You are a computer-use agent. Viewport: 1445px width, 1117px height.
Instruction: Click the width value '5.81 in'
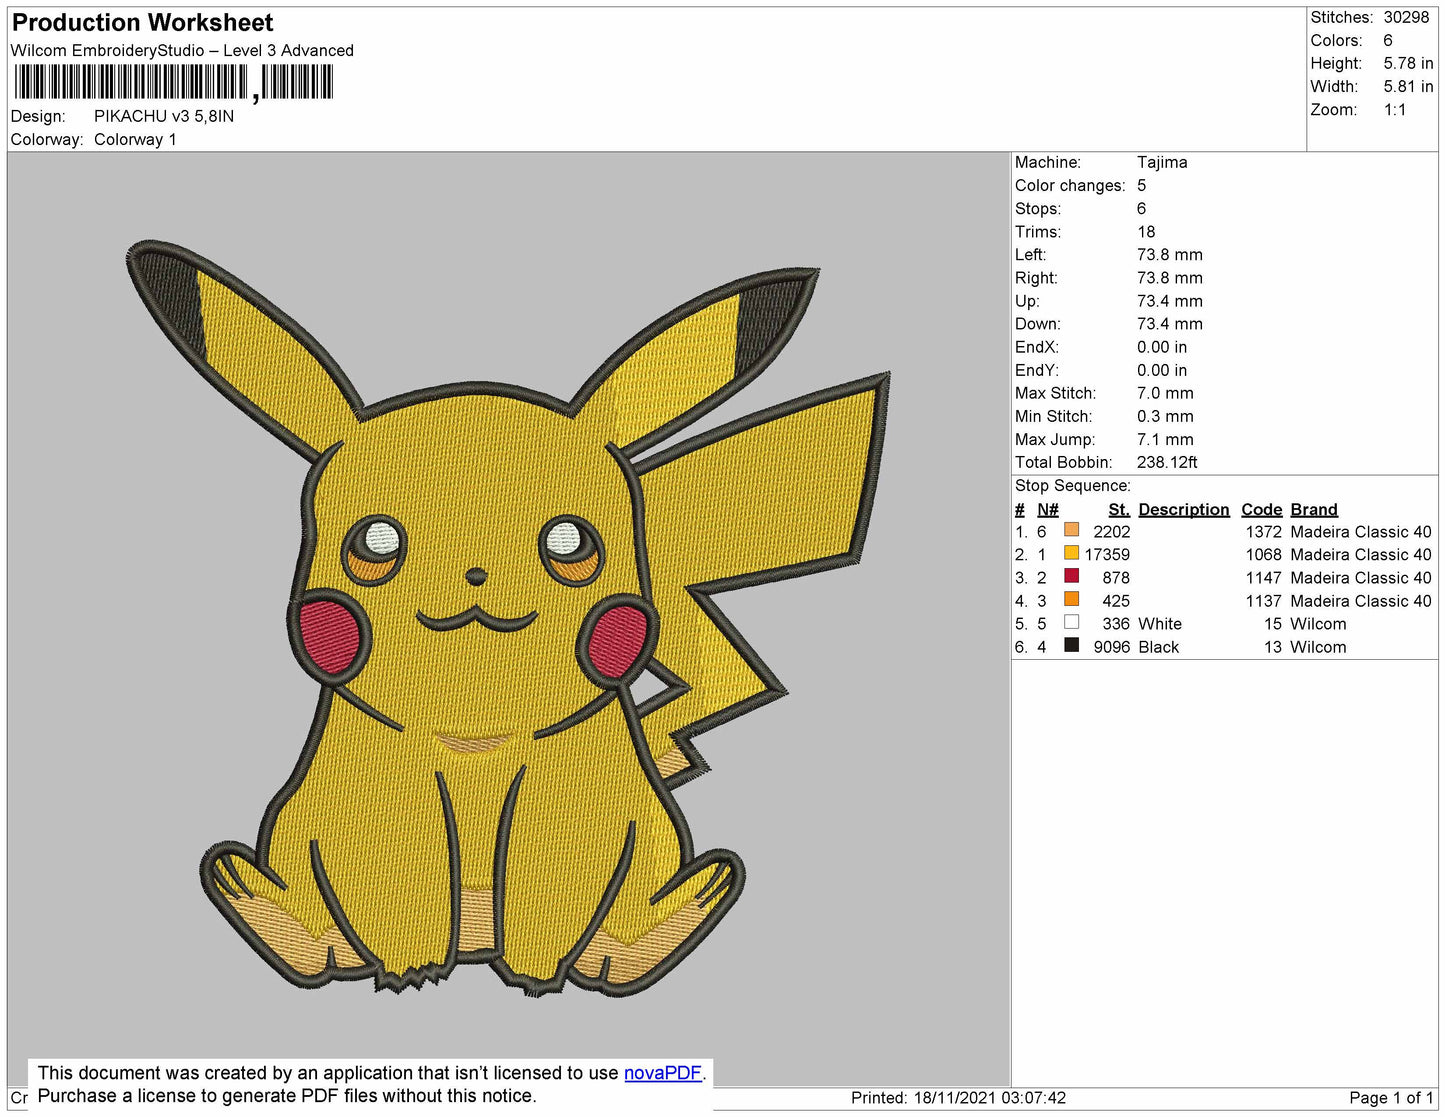point(1408,86)
